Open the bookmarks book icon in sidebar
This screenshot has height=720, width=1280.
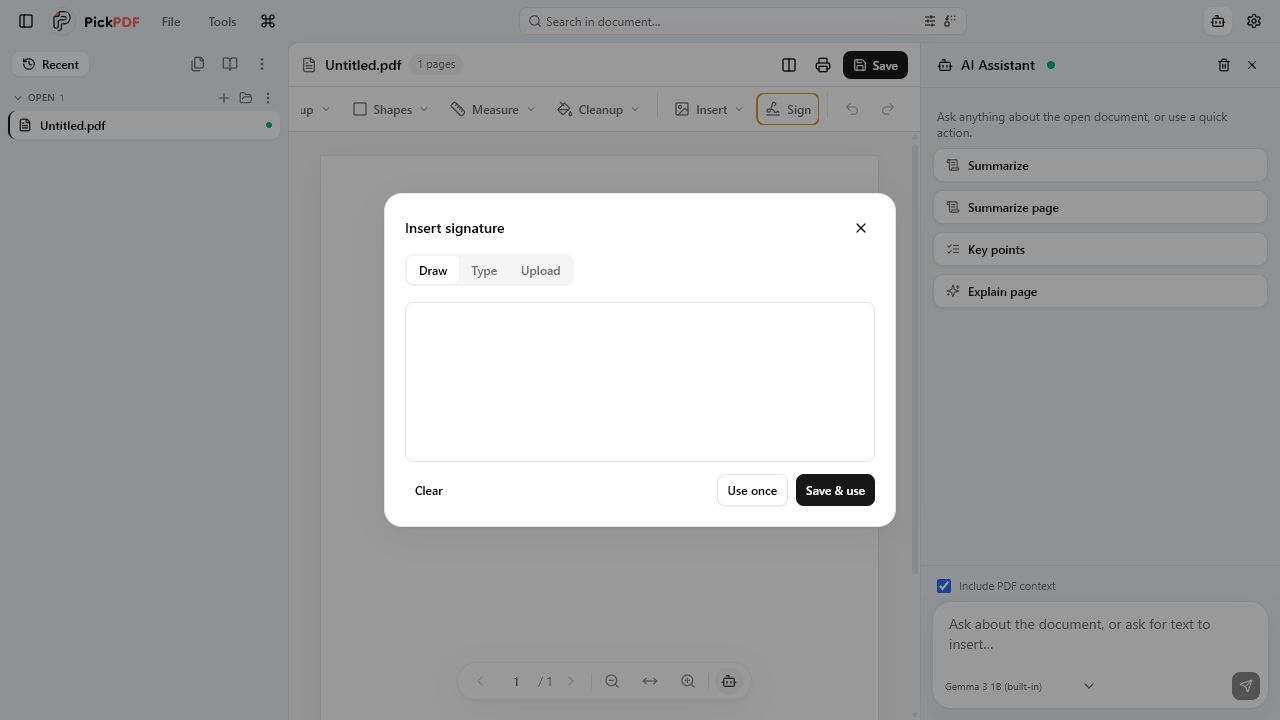[229, 64]
